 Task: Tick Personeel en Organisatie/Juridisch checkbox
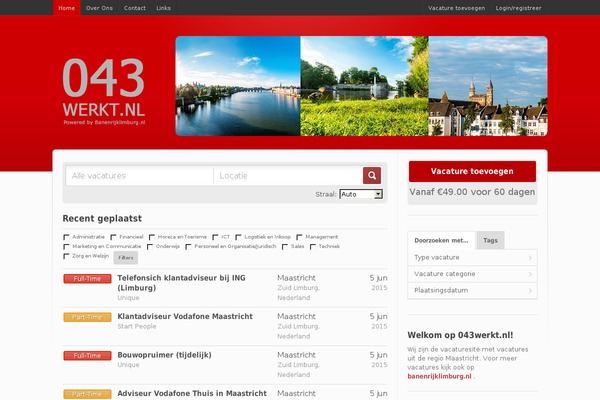tap(188, 247)
